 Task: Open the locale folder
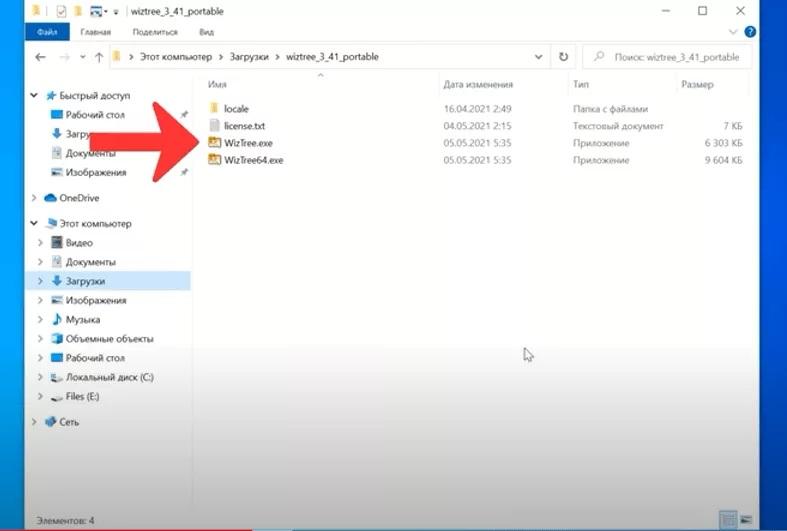[236, 108]
